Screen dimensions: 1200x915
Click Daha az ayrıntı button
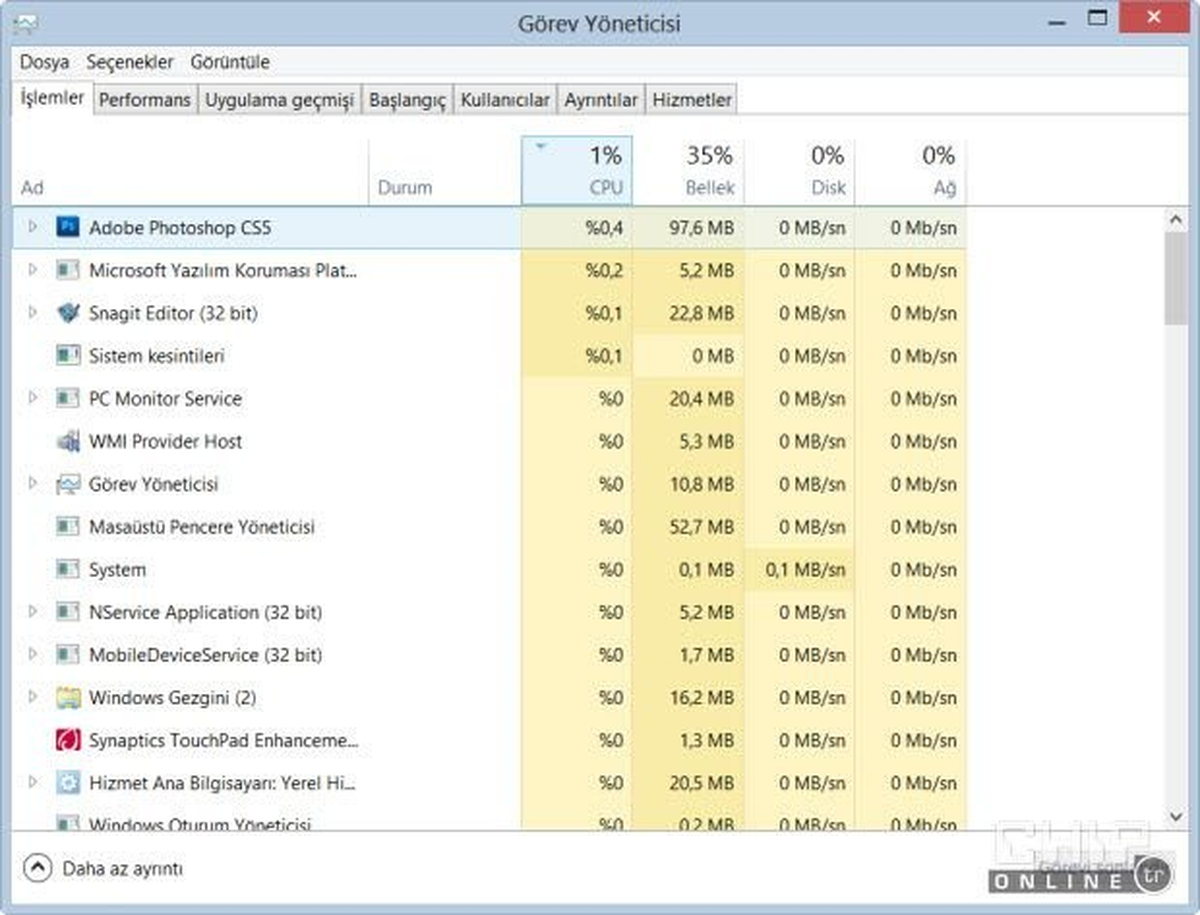click(x=104, y=868)
